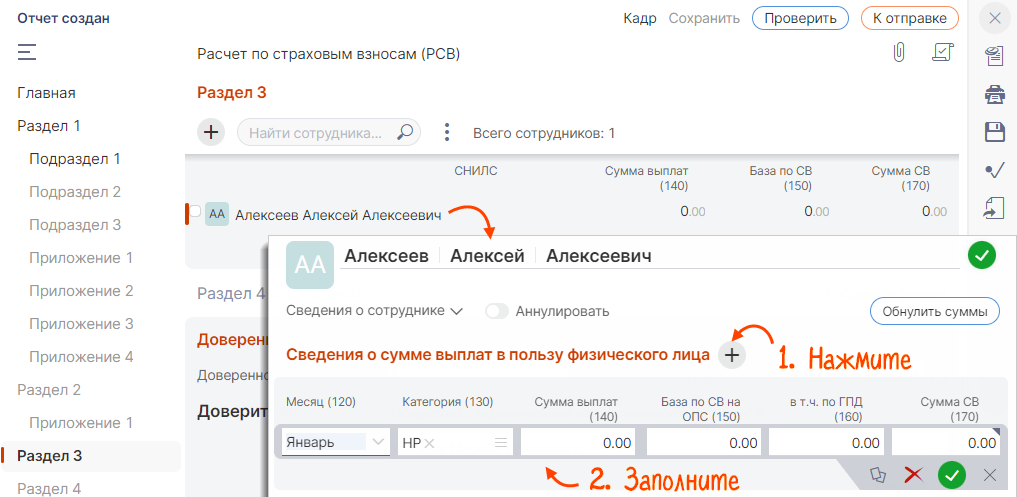Click Кадр in the top bar
This screenshot has width=1017, height=497.
coord(640,18)
